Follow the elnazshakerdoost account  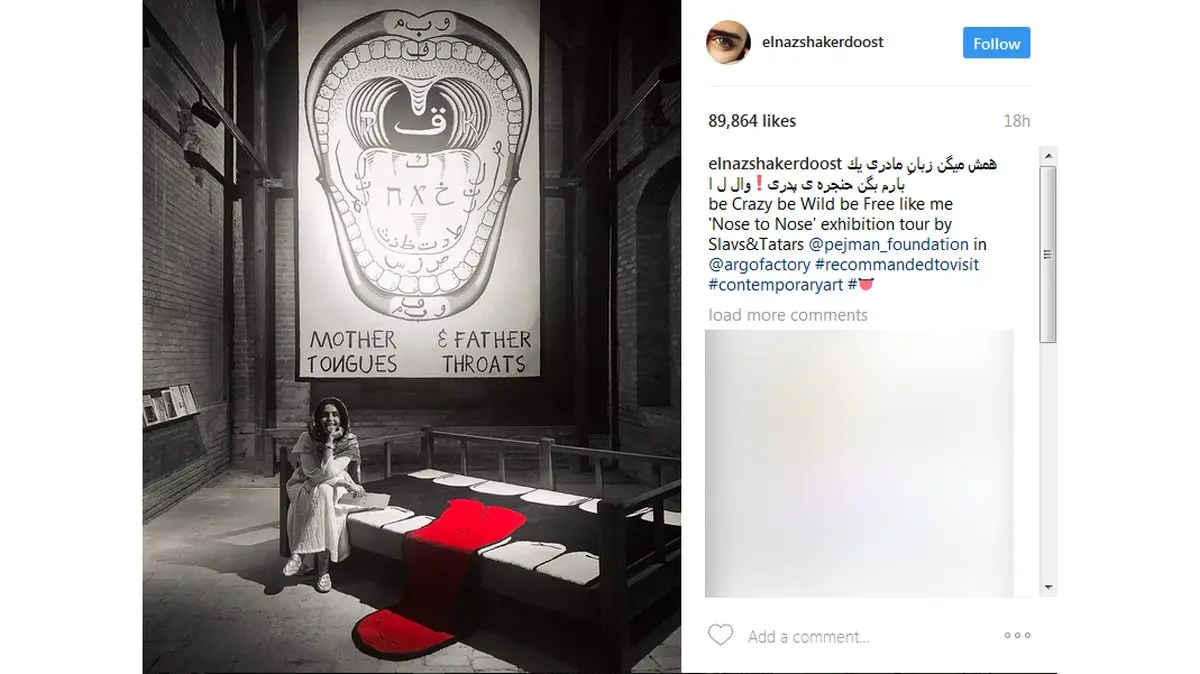click(996, 44)
